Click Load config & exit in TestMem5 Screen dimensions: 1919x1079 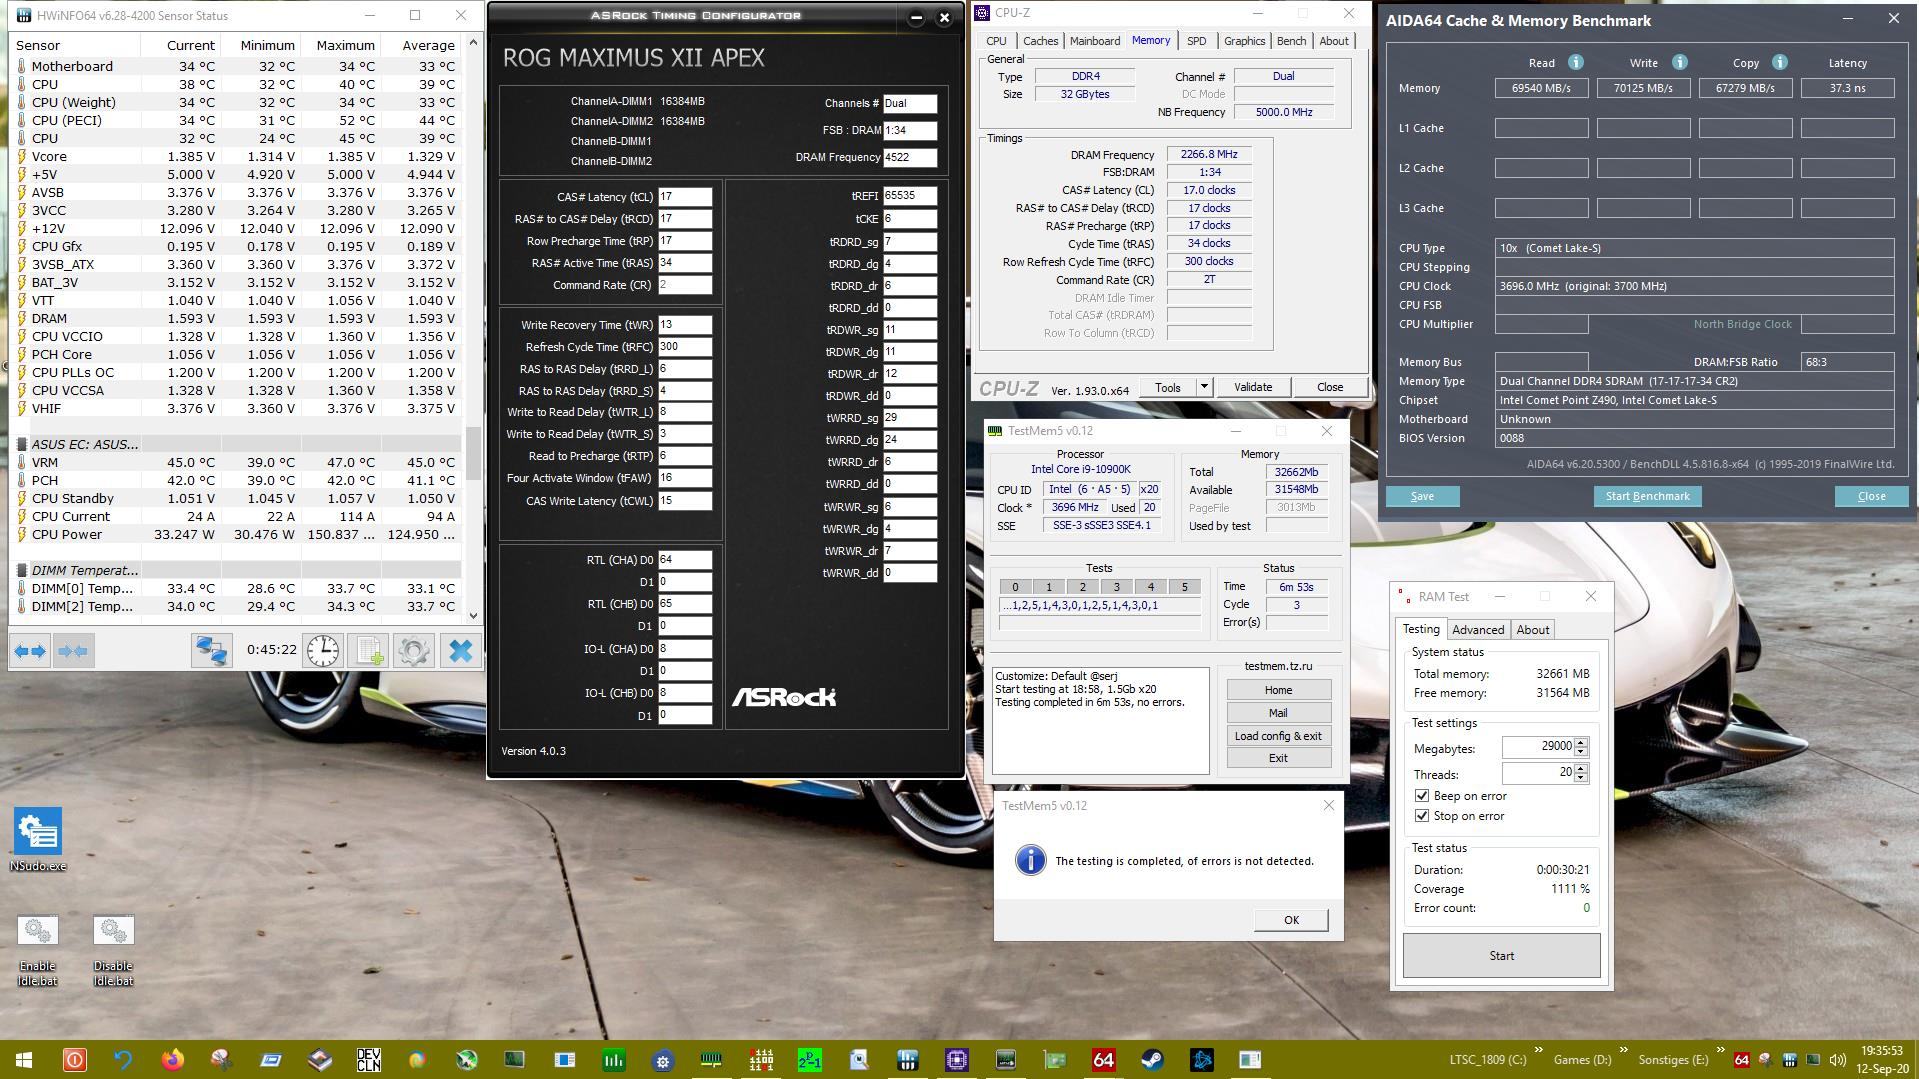tap(1278, 736)
